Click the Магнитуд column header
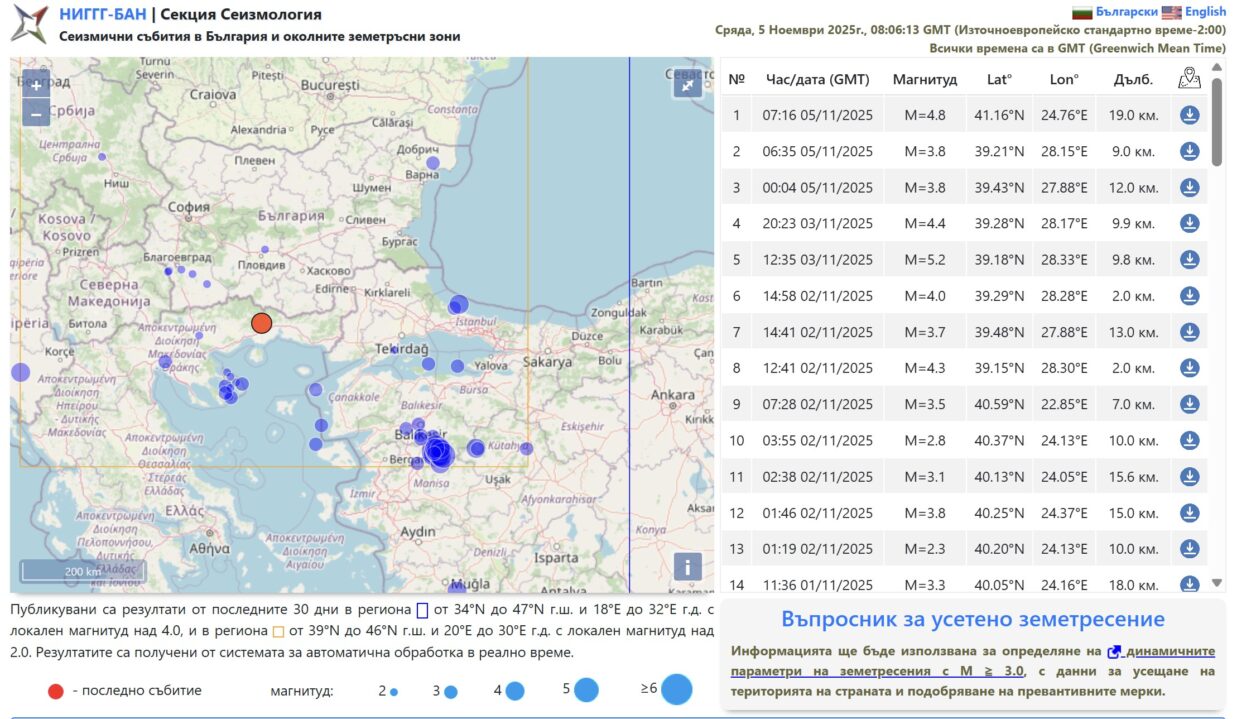This screenshot has width=1256, height=719. click(924, 79)
